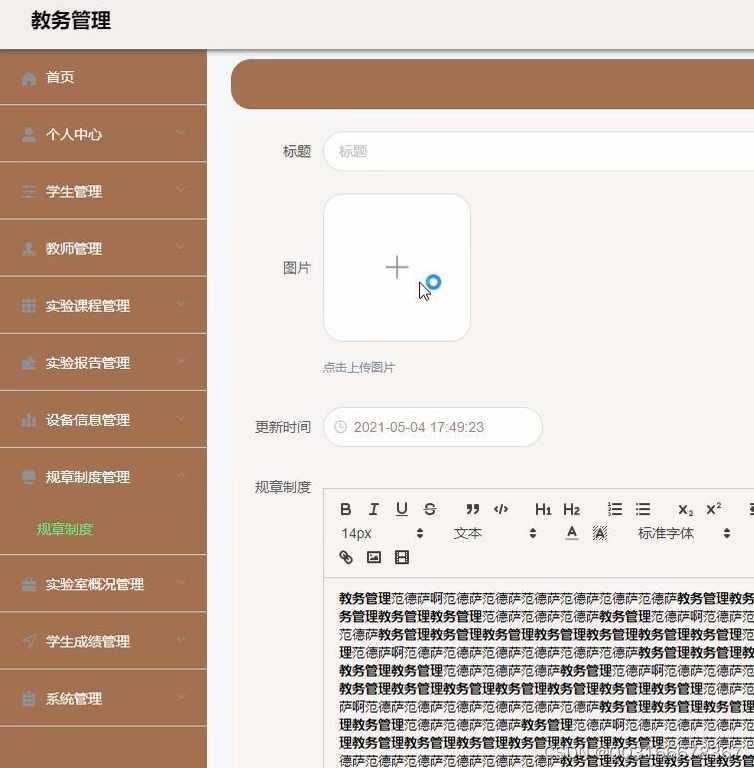The image size is (754, 768).
Task: Apply Heading 2 with the H2 button
Action: 571,509
